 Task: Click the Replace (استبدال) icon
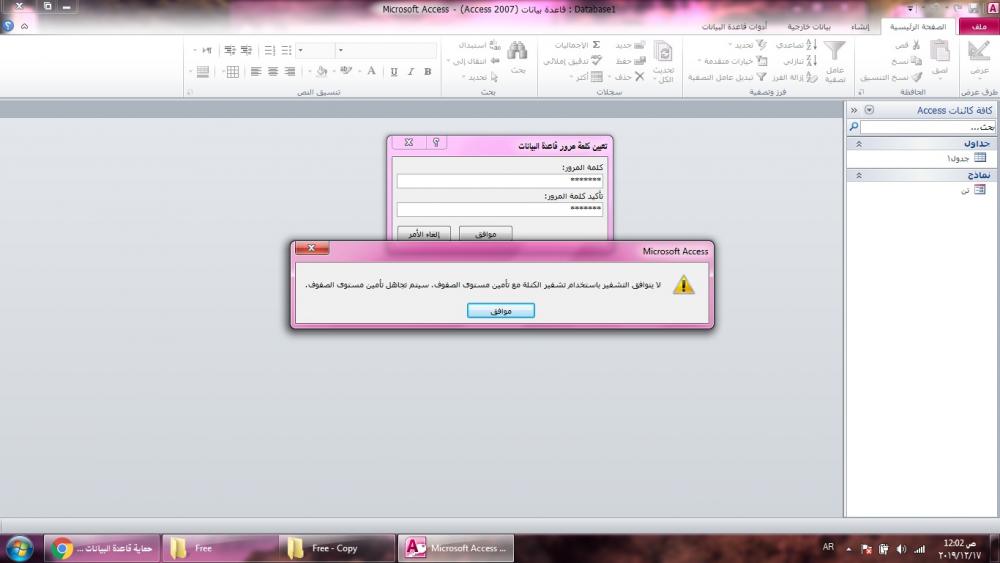(x=494, y=45)
